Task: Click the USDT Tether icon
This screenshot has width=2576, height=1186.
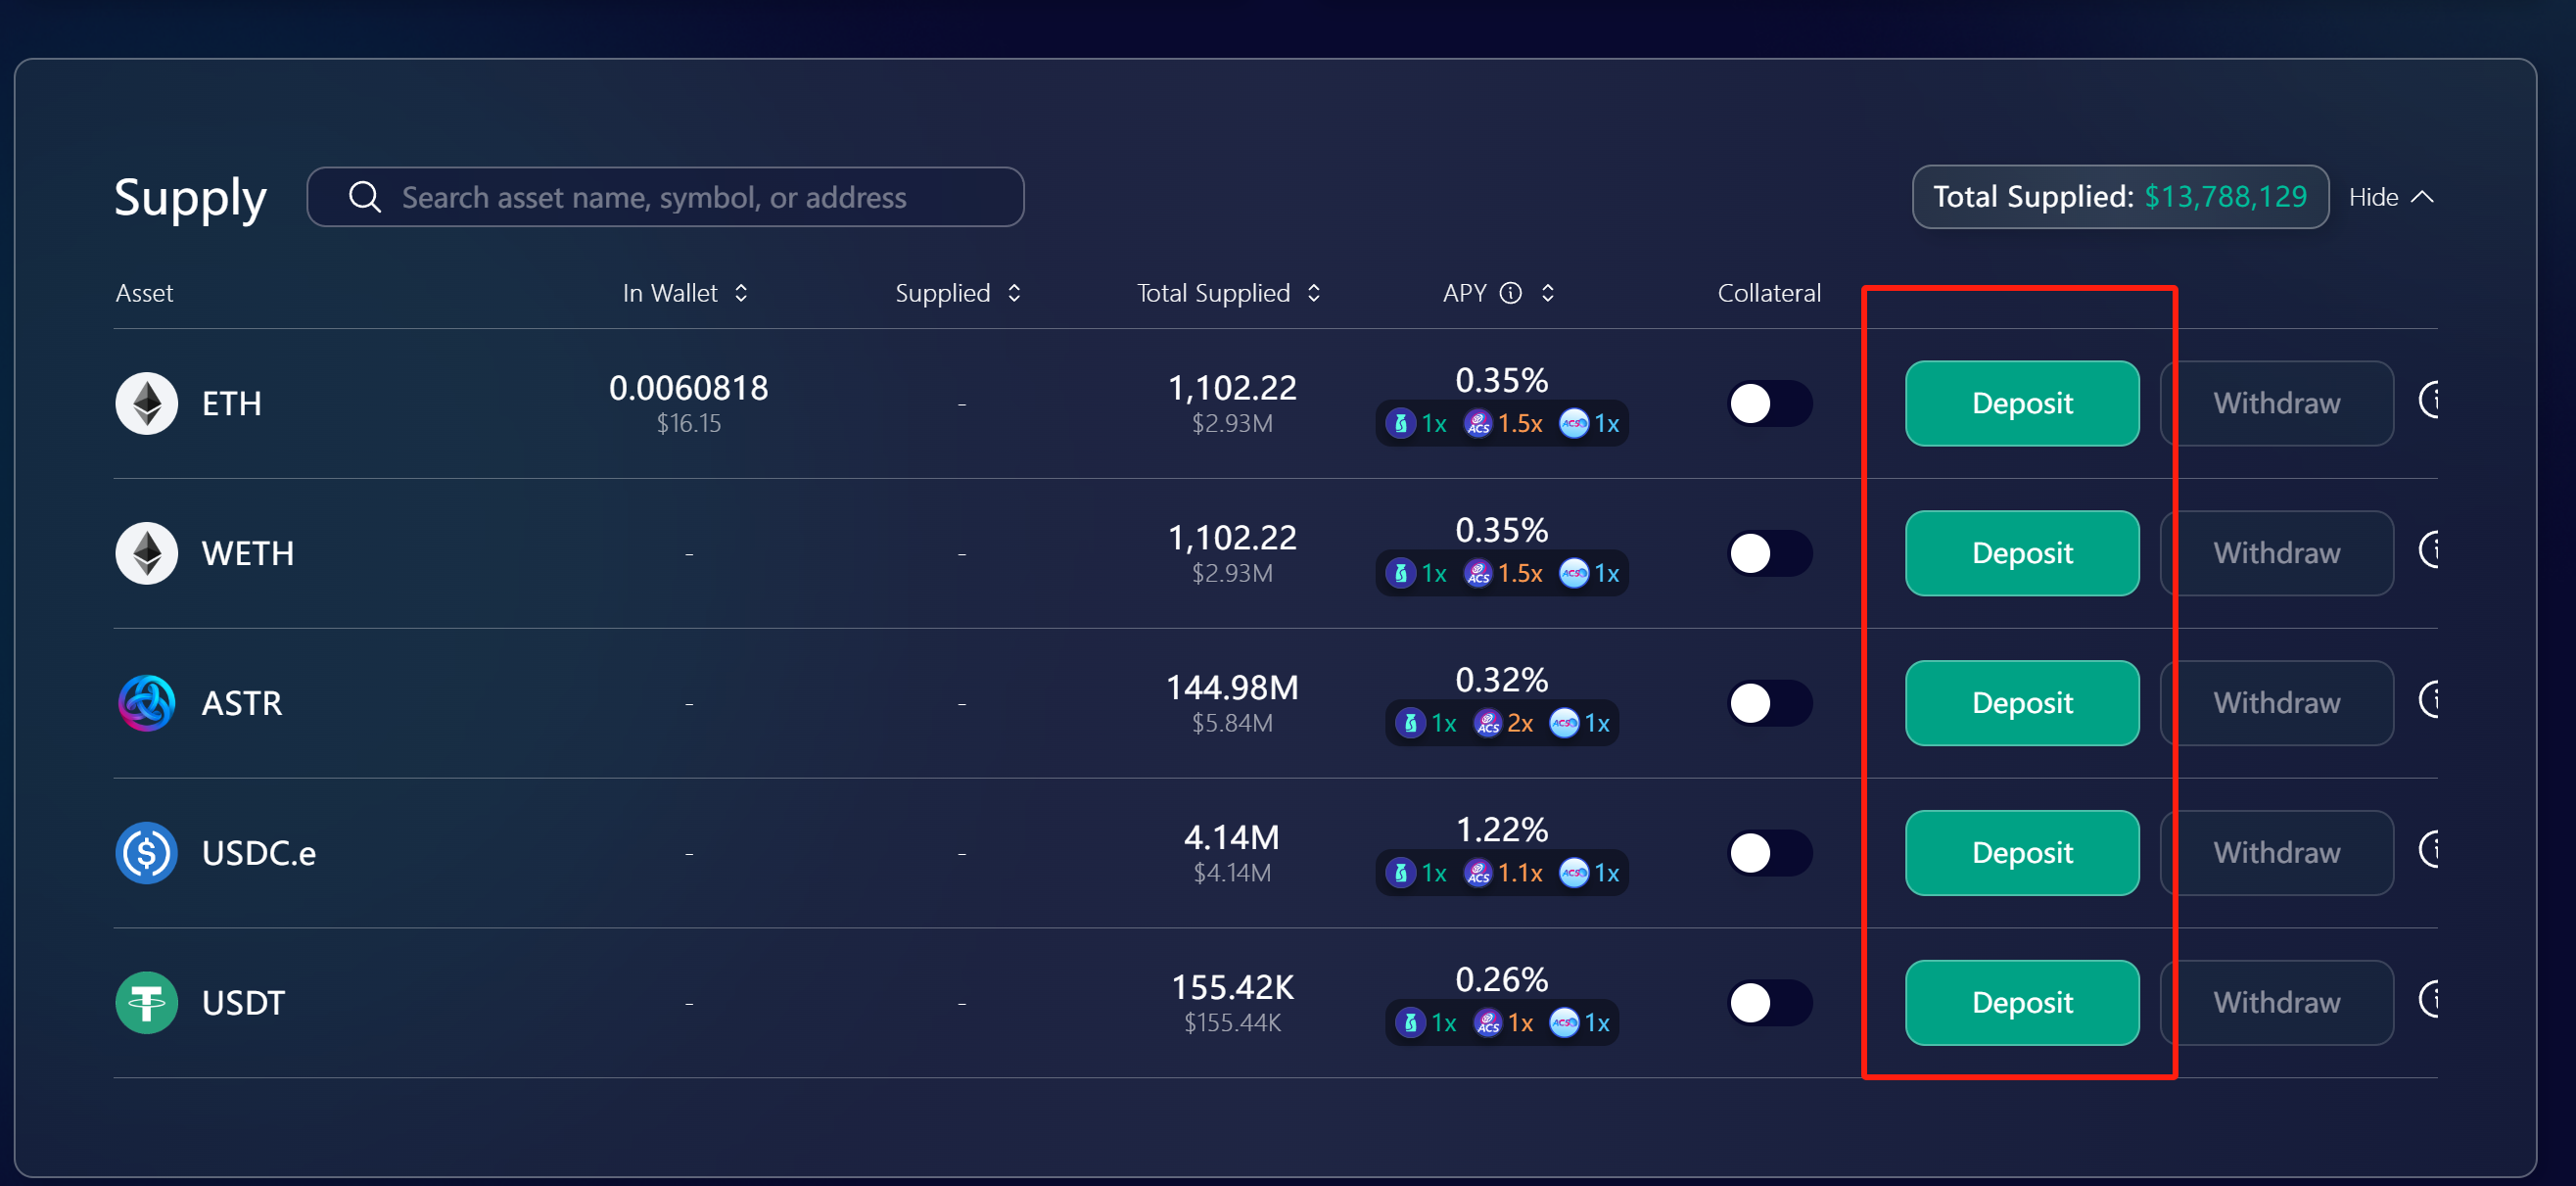Action: 146,1003
